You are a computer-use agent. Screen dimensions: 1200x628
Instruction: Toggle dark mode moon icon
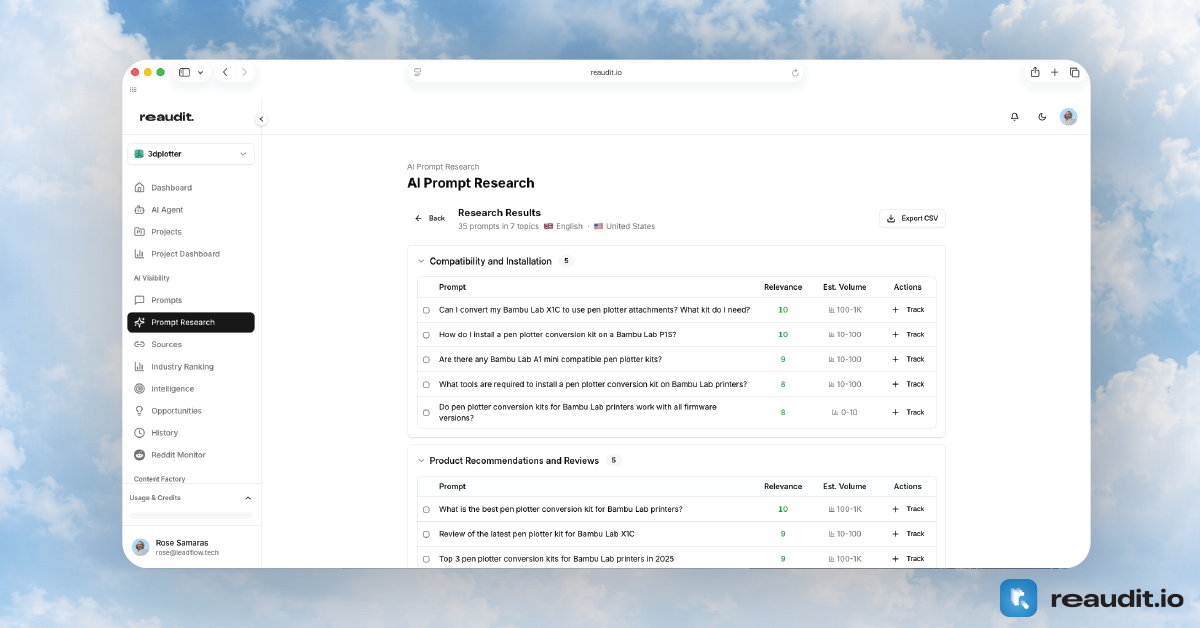click(x=1042, y=117)
